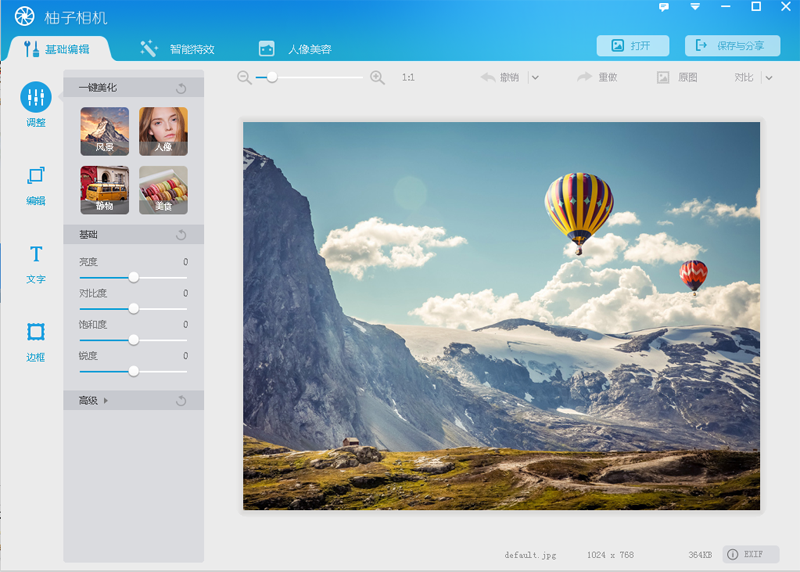The height and width of the screenshot is (572, 800).
Task: Click the 保存与分享 button
Action: click(732, 46)
